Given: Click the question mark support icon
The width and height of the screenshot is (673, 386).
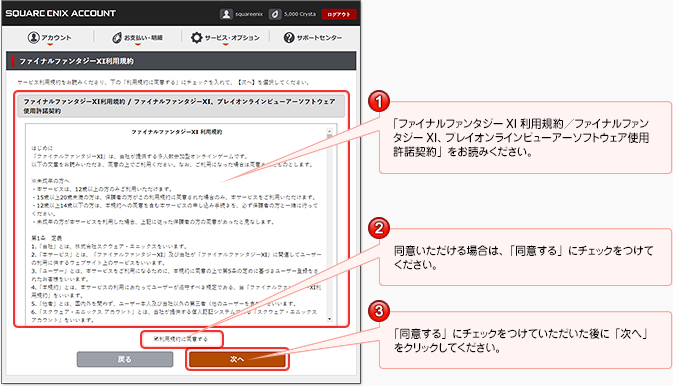Looking at the screenshot, I should 289,37.
